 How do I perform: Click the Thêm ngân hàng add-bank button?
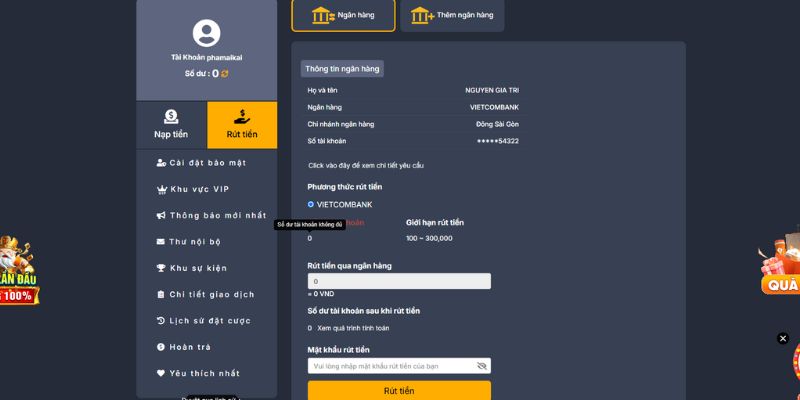click(x=452, y=15)
